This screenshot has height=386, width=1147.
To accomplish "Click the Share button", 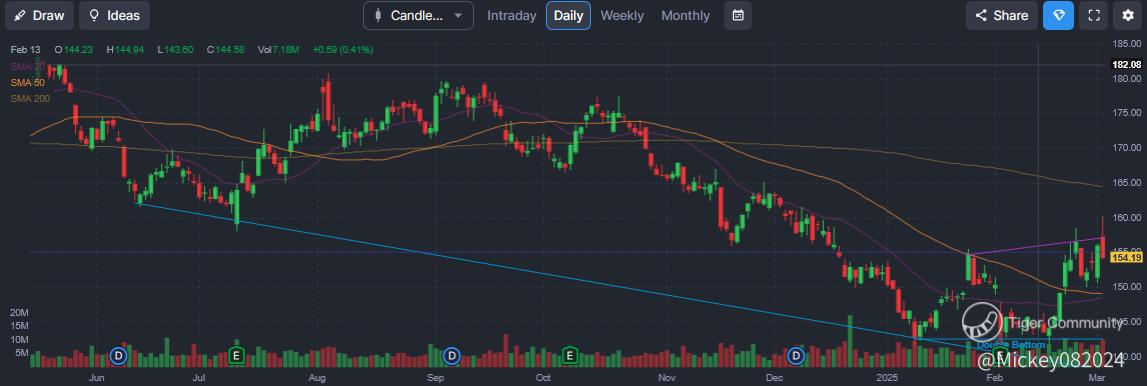I will (1001, 15).
